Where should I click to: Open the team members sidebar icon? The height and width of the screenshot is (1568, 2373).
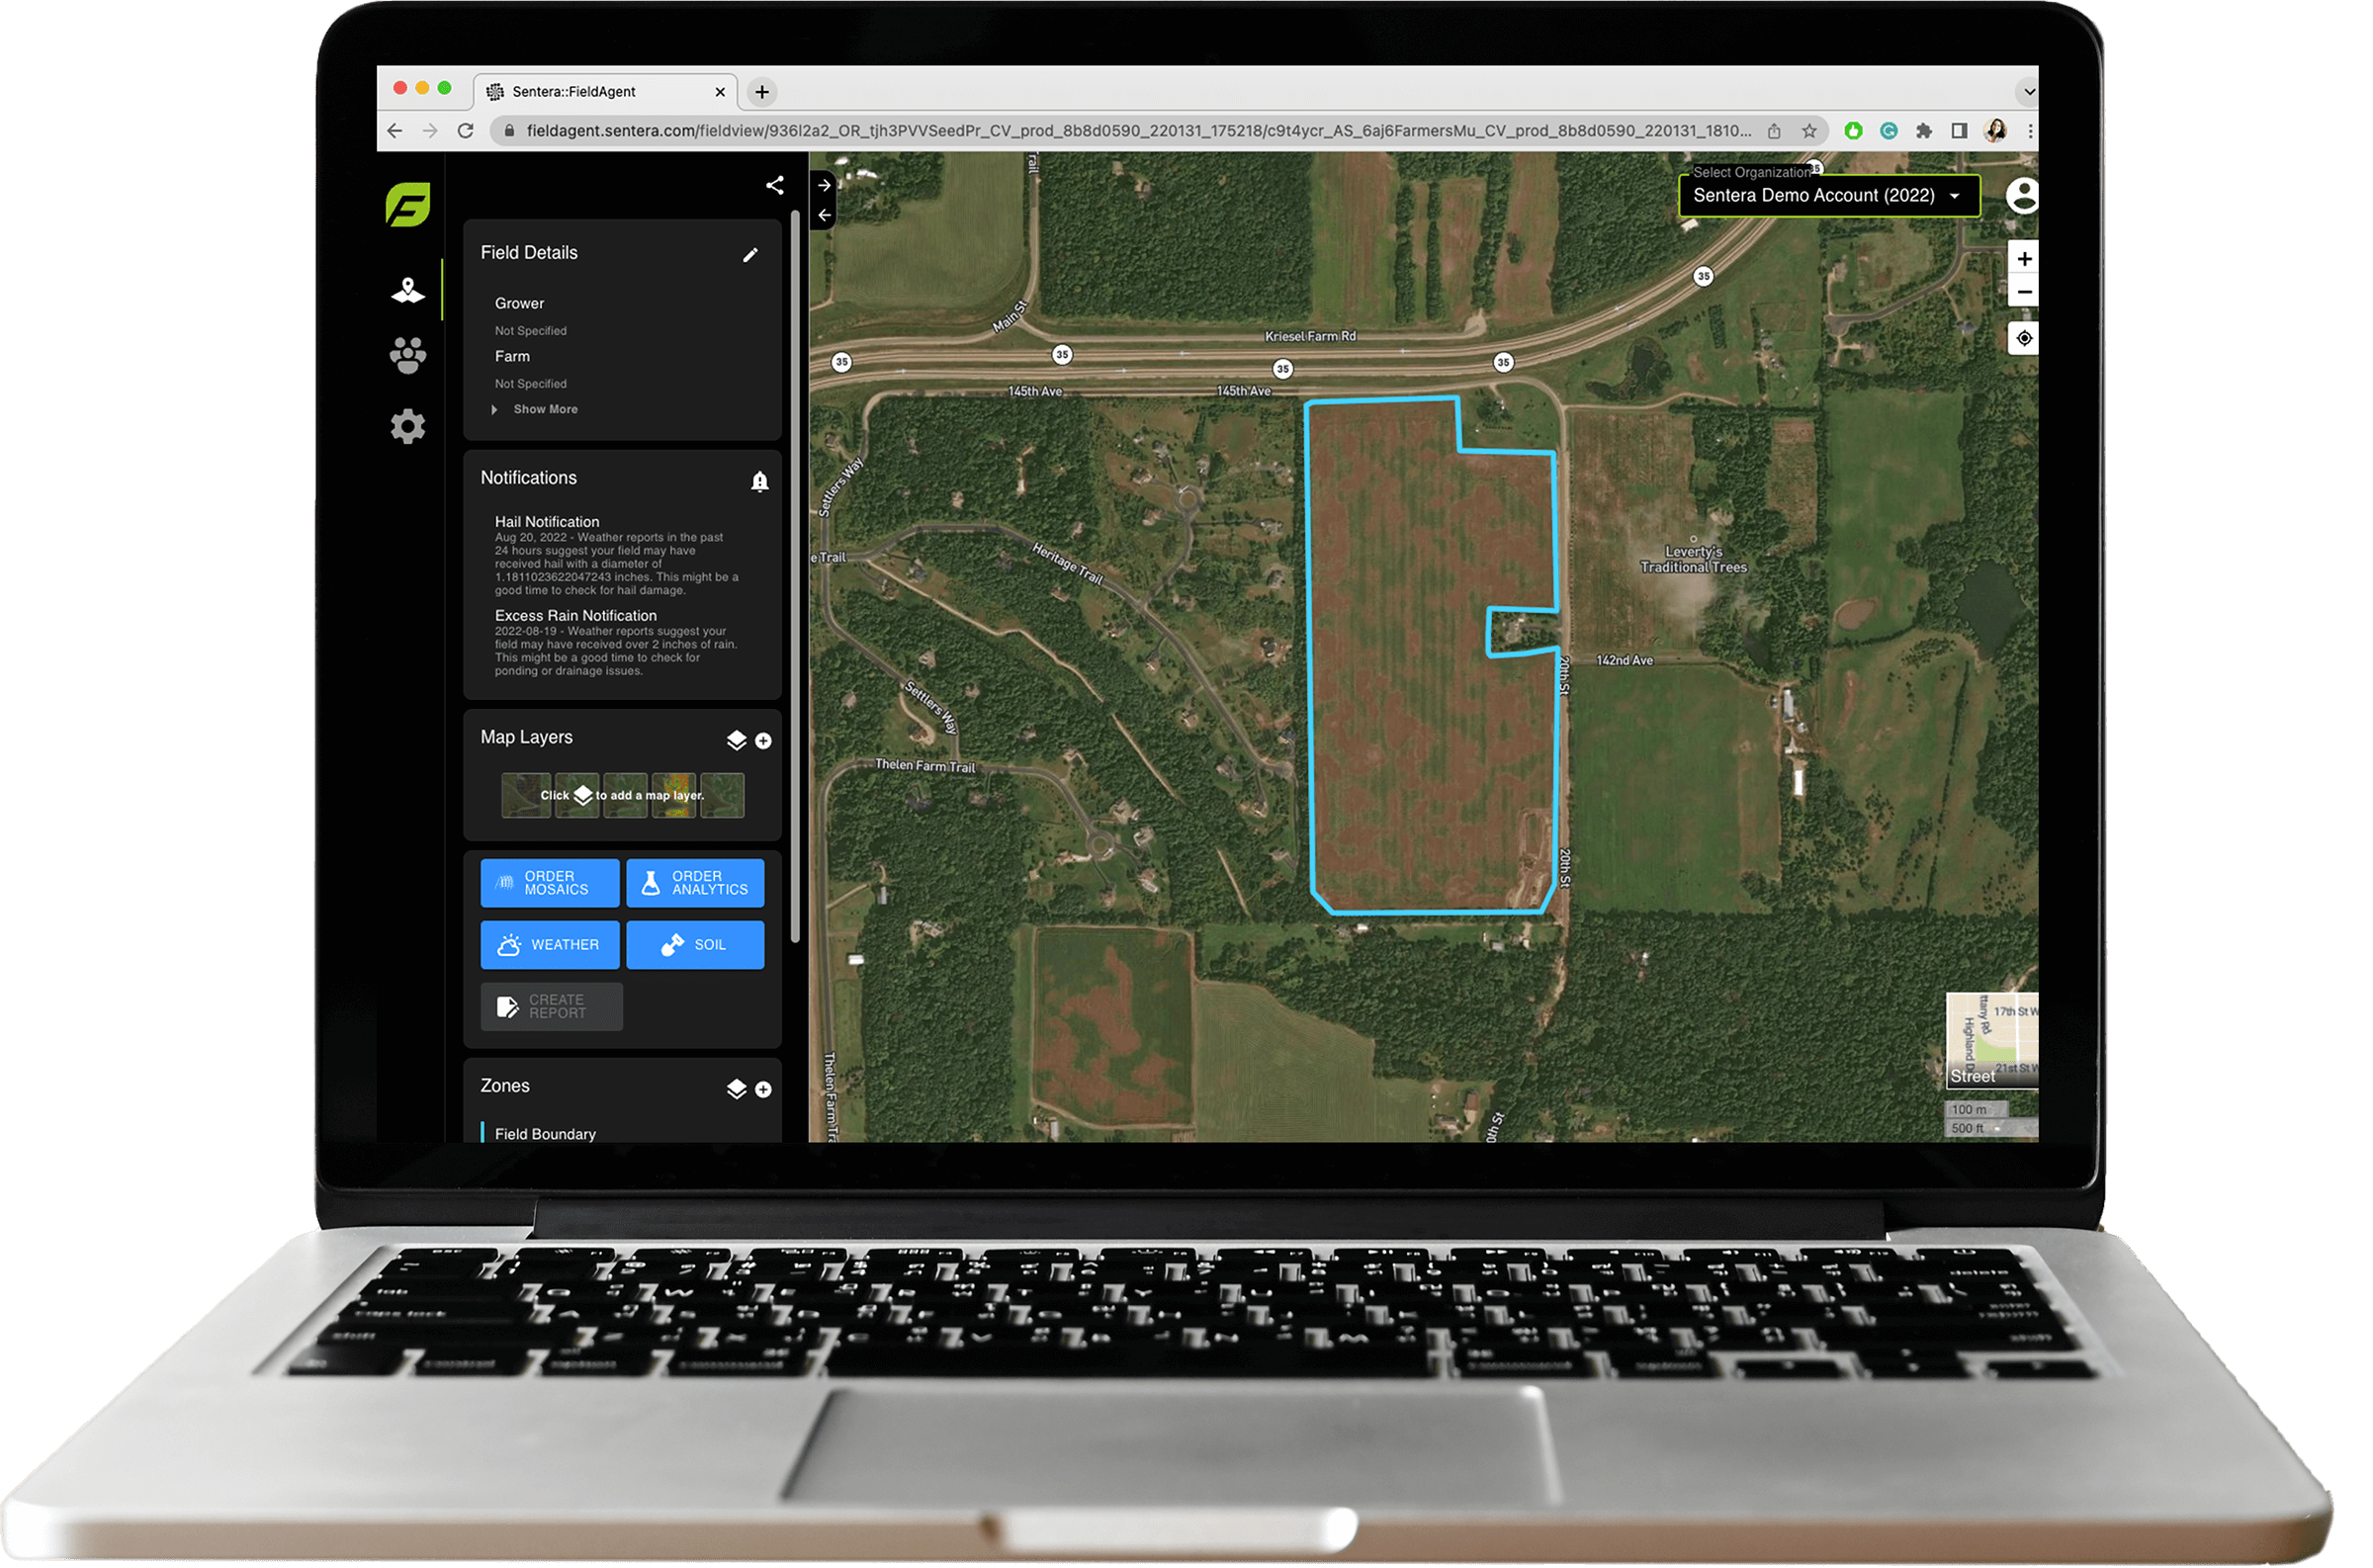[408, 356]
